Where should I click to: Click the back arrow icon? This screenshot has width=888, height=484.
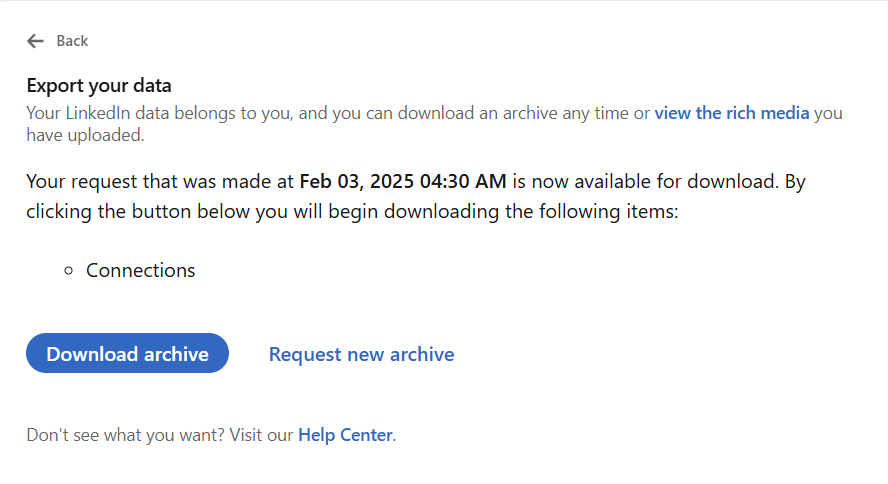point(36,41)
